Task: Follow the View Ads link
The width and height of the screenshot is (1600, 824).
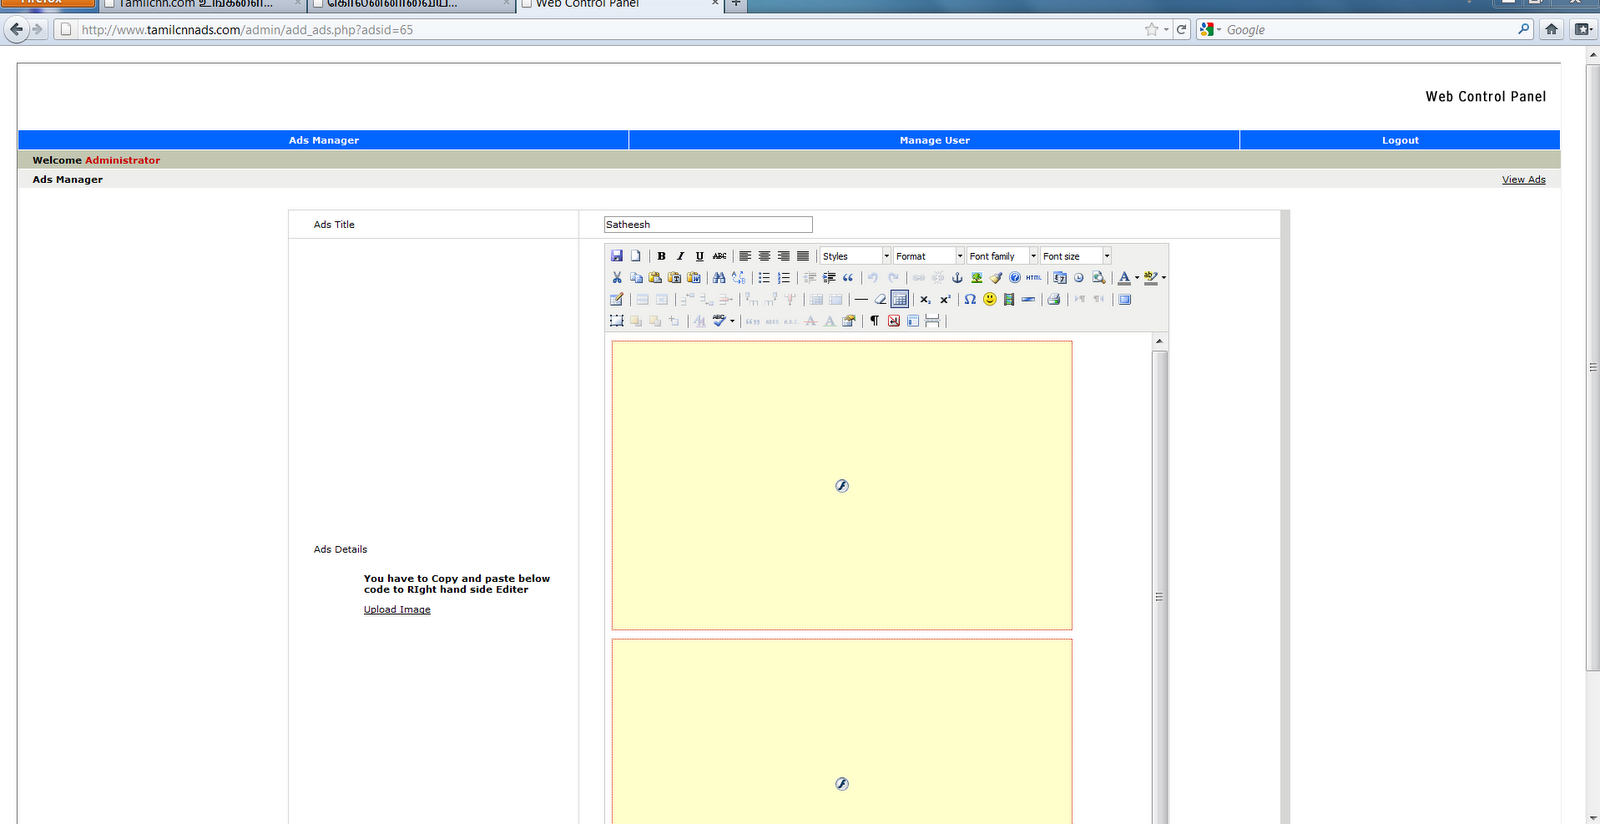Action: coord(1523,180)
